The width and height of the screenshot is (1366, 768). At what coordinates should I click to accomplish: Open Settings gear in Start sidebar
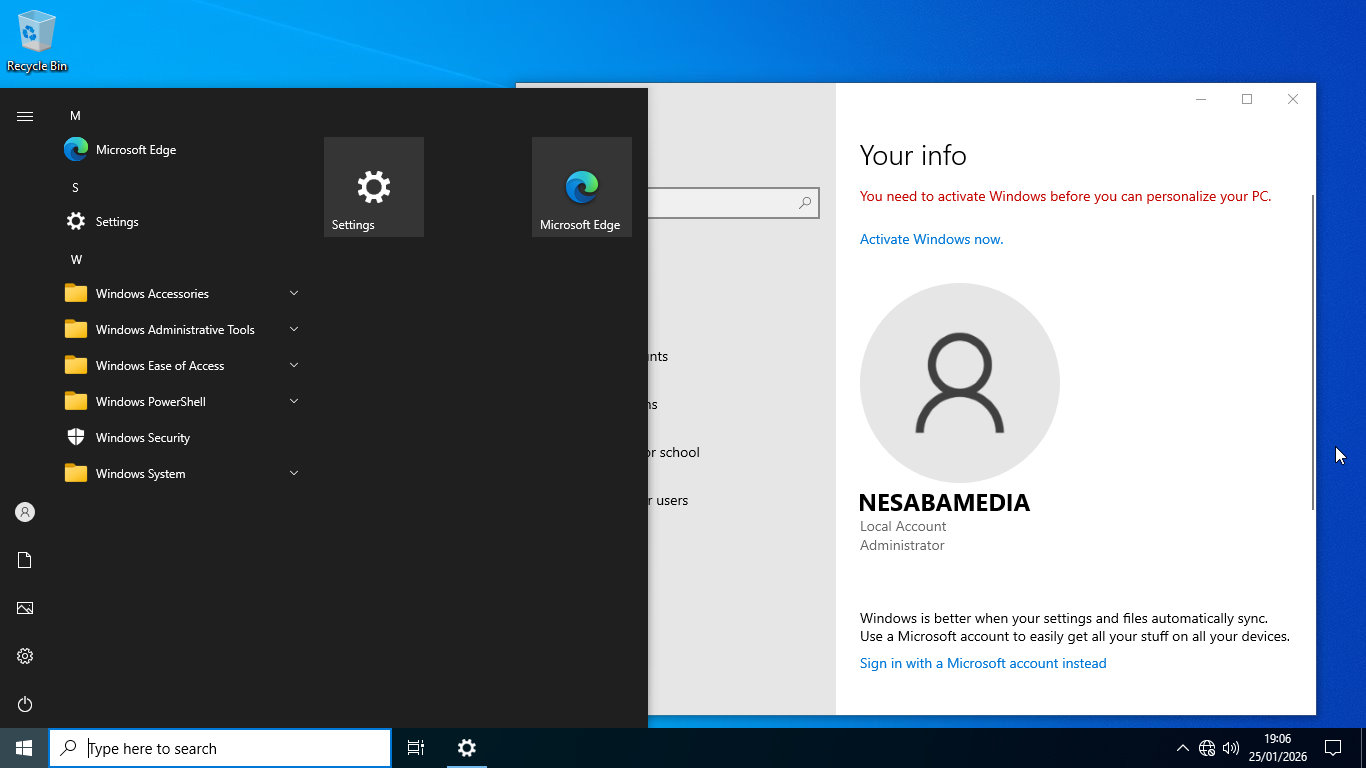coord(25,656)
